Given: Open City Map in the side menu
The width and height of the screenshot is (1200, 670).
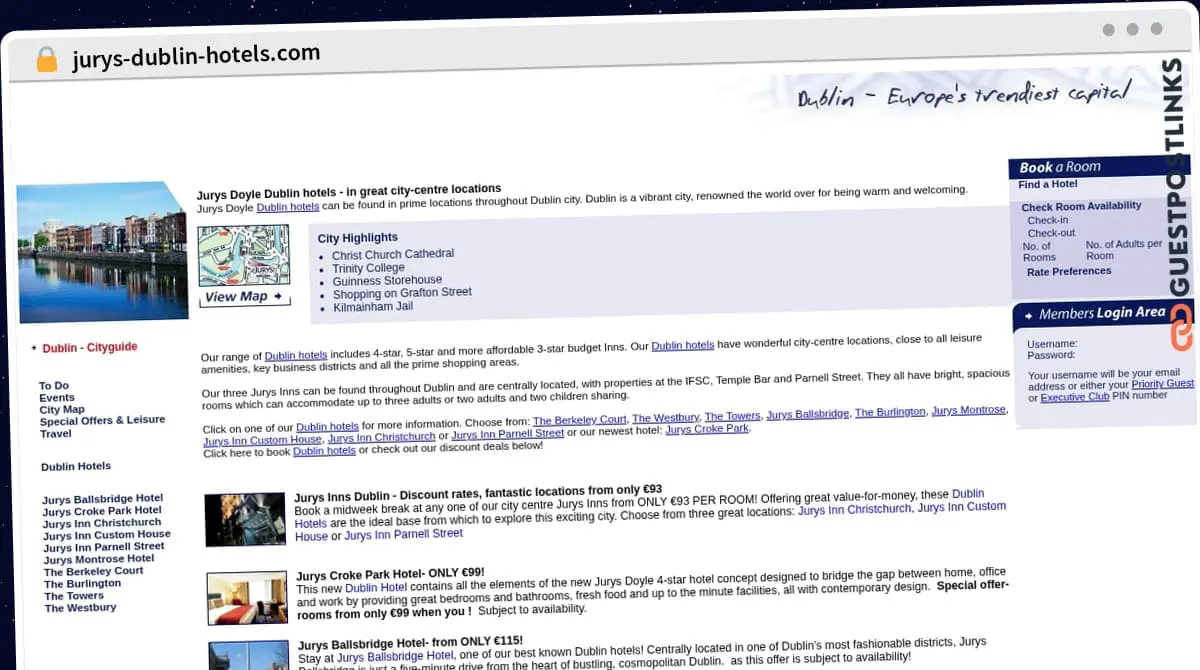Looking at the screenshot, I should click(62, 409).
